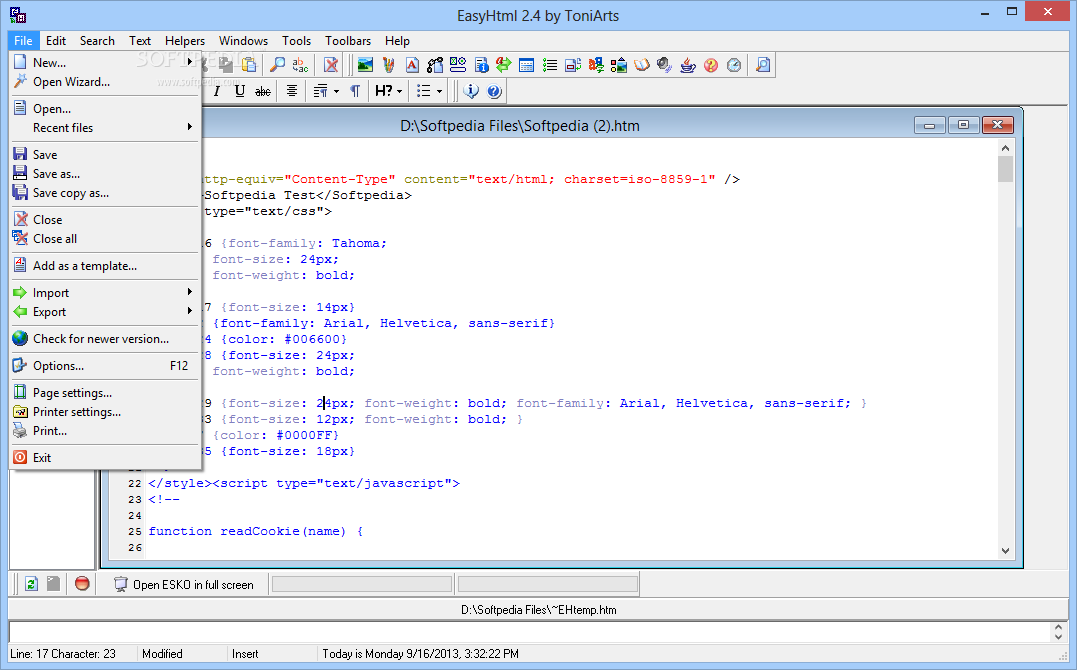Image resolution: width=1077 pixels, height=670 pixels.
Task: Click the red X close-document toolbar icon
Action: coord(331,65)
